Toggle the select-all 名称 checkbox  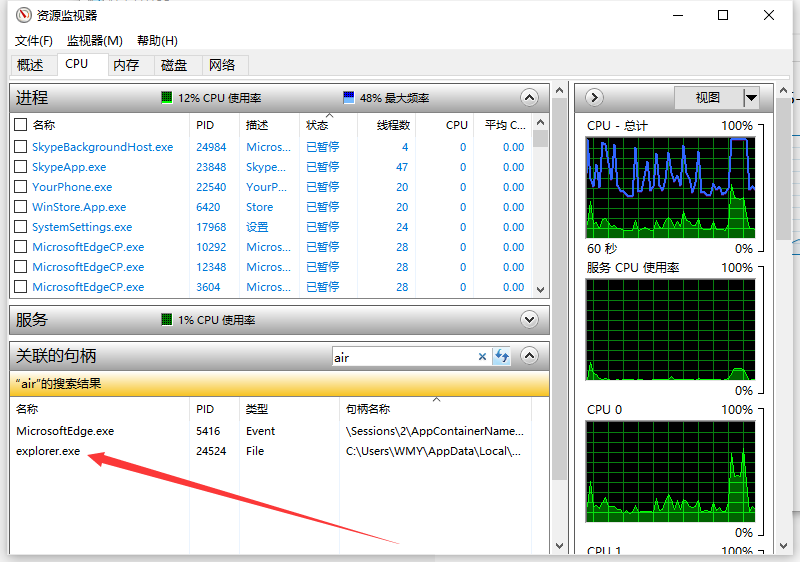pos(20,125)
